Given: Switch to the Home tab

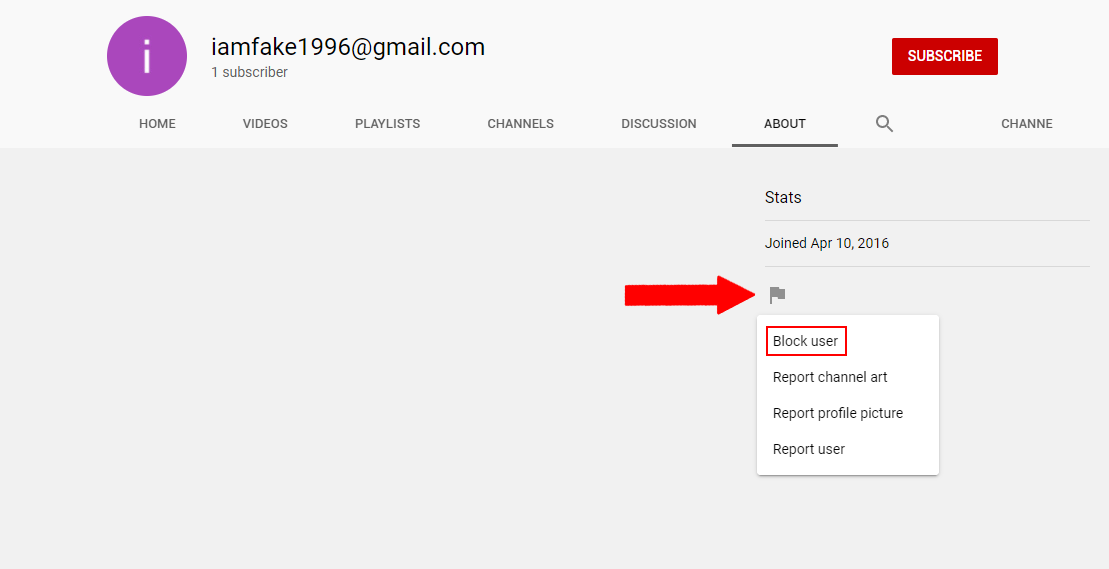Looking at the screenshot, I should point(157,124).
